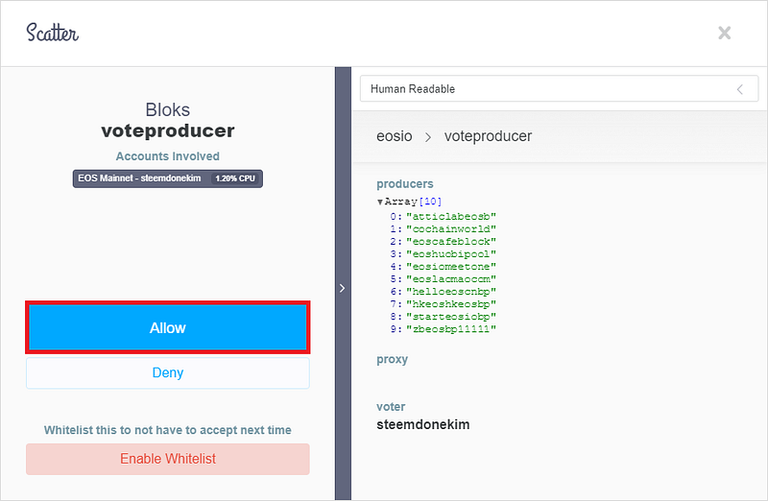
Task: Open the Human Readable view dropdown
Action: click(x=559, y=89)
